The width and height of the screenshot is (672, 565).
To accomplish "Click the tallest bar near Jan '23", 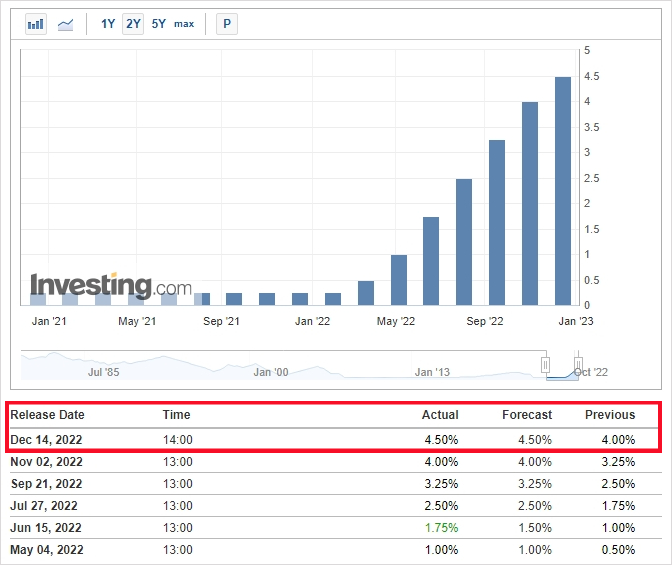I will (x=563, y=191).
